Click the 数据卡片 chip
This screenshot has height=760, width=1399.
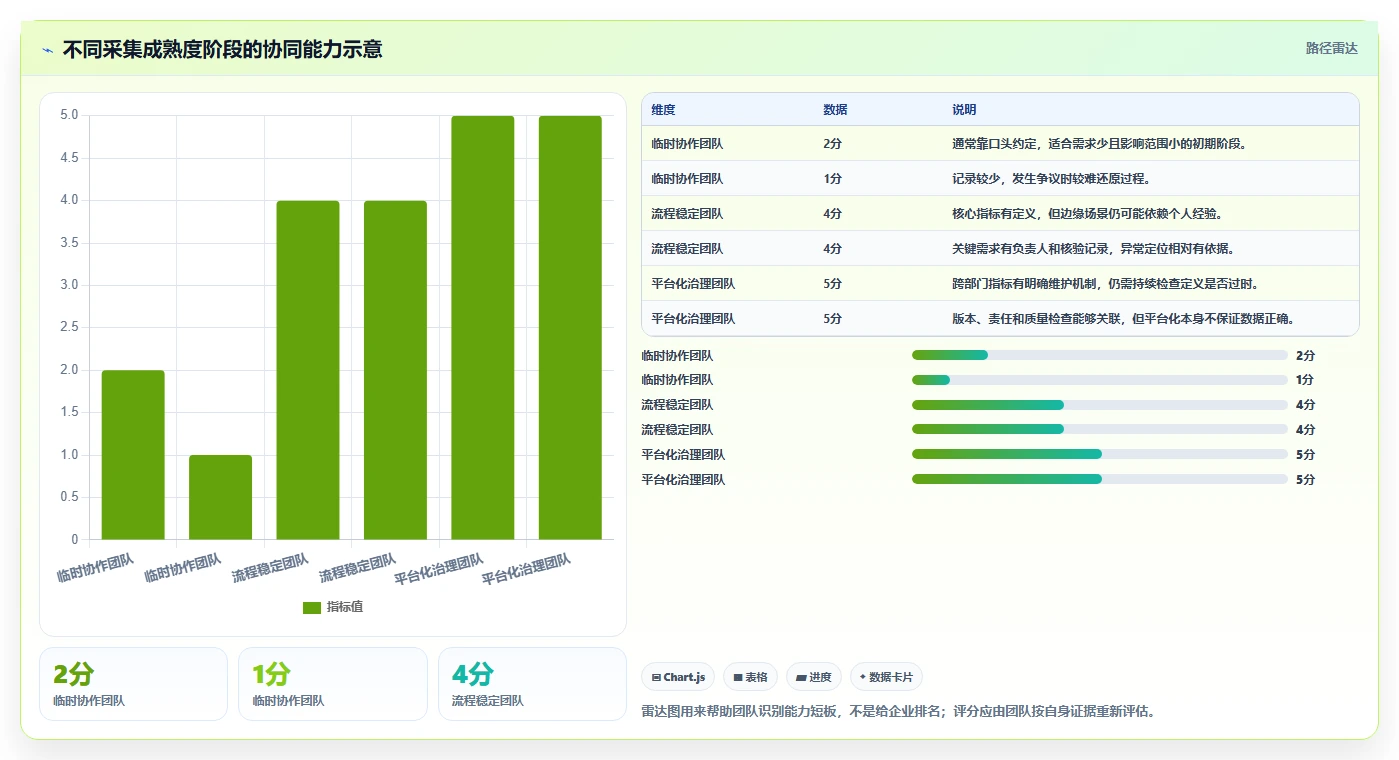click(887, 677)
